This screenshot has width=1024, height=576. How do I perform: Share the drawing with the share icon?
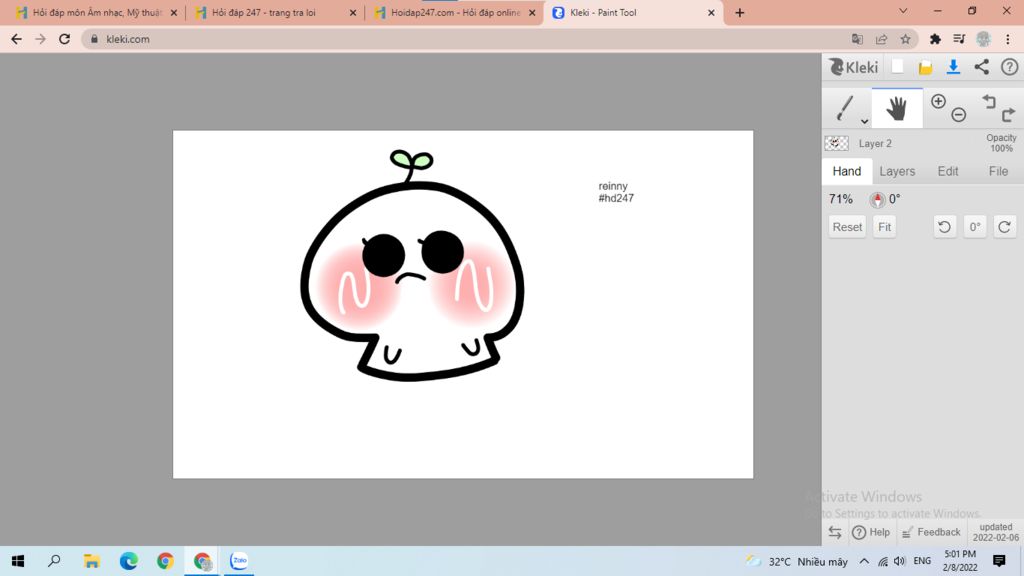pos(982,67)
